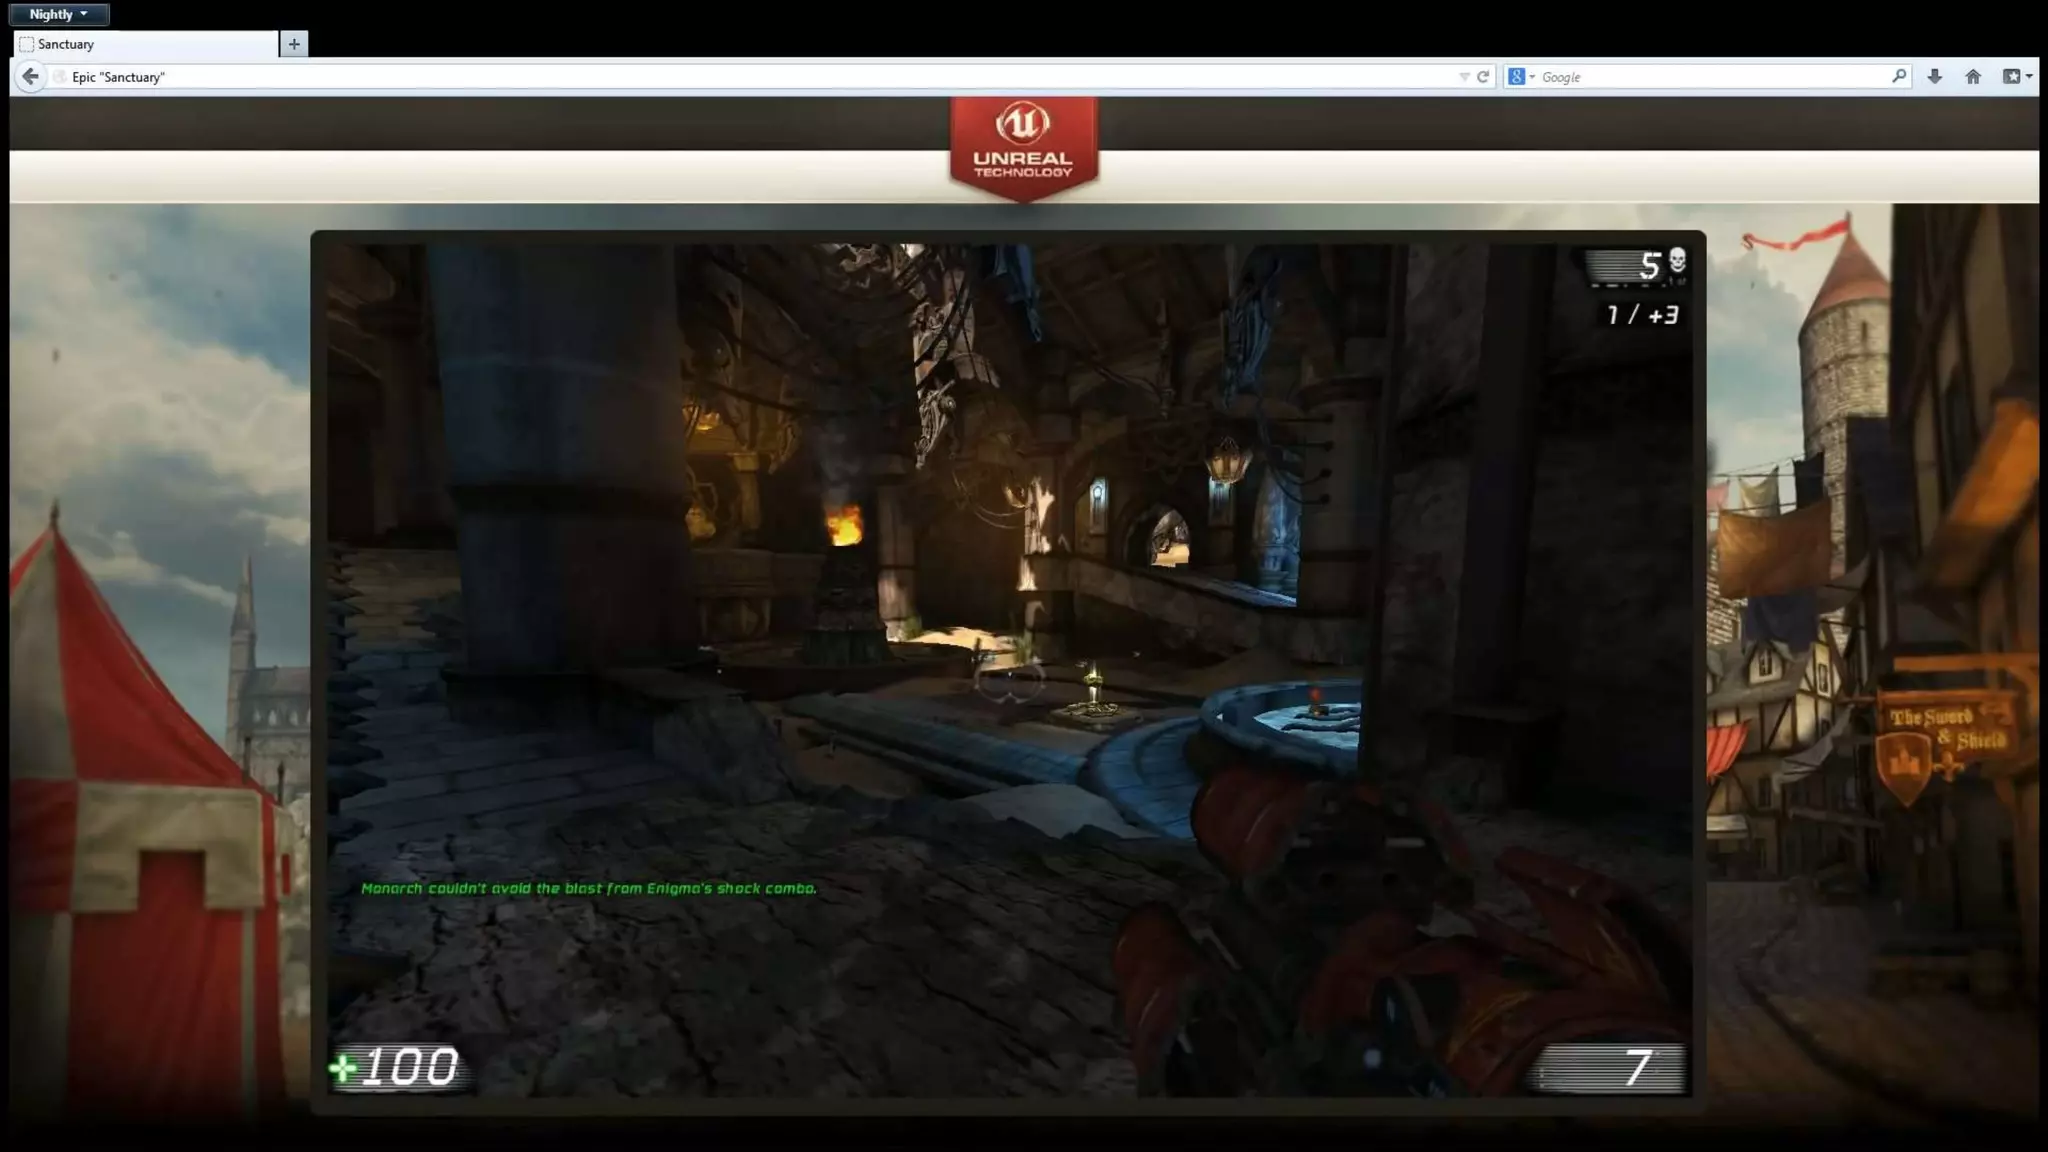Open the Downloads arrow button

click(x=1935, y=77)
